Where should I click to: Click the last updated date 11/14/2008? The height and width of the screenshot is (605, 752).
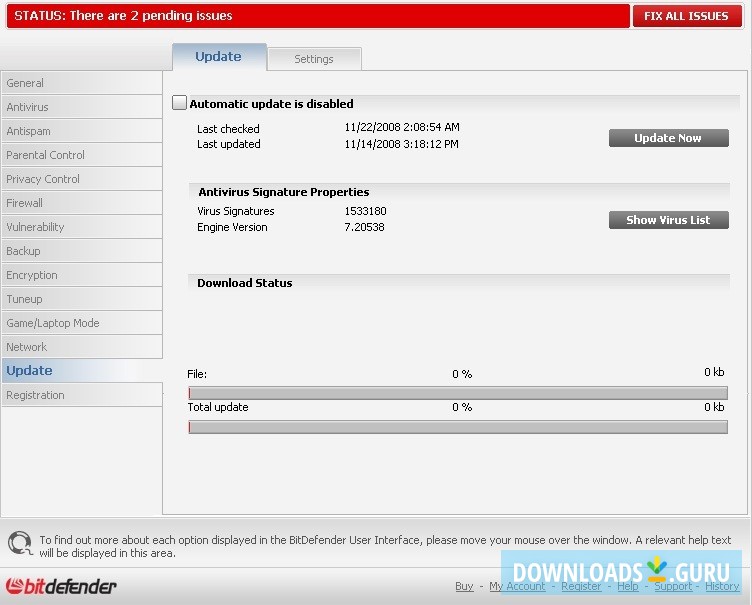tap(401, 144)
